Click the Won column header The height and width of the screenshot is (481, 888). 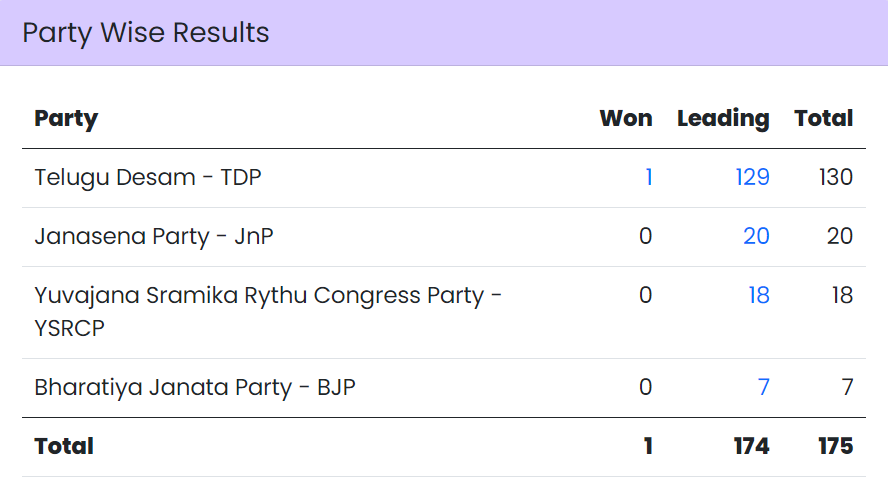point(625,119)
